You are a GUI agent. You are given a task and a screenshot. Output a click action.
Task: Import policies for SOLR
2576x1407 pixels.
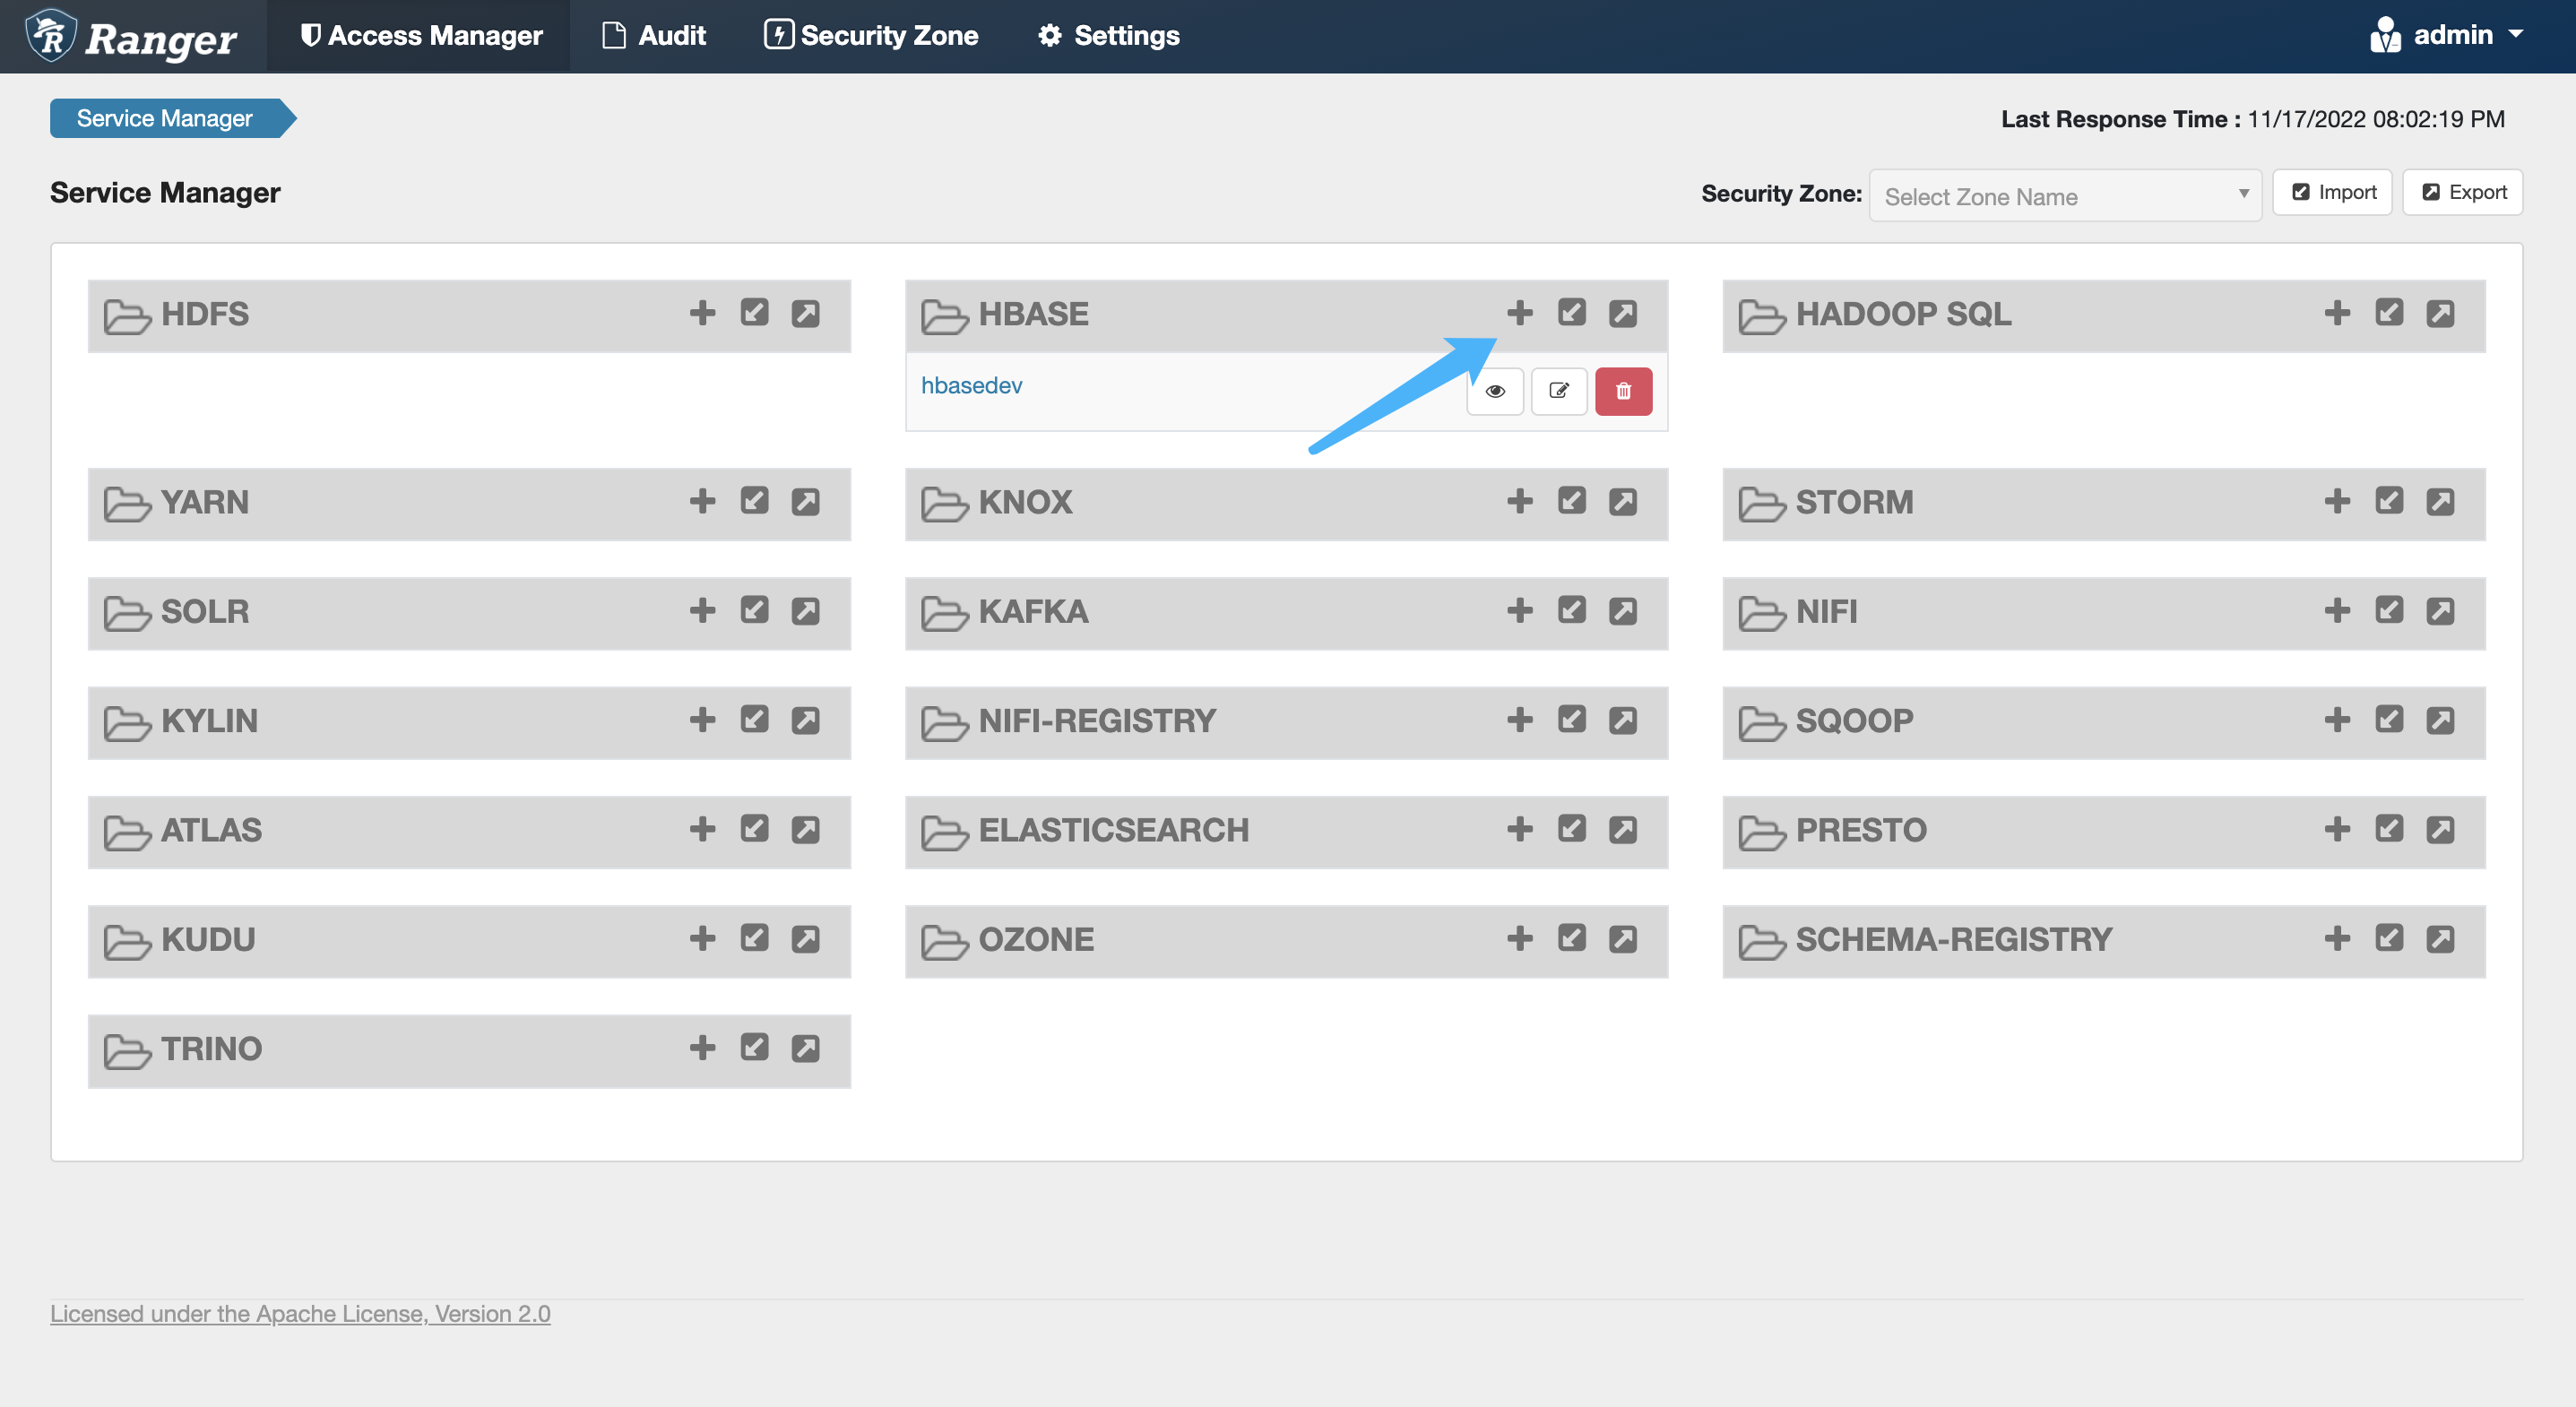[754, 610]
